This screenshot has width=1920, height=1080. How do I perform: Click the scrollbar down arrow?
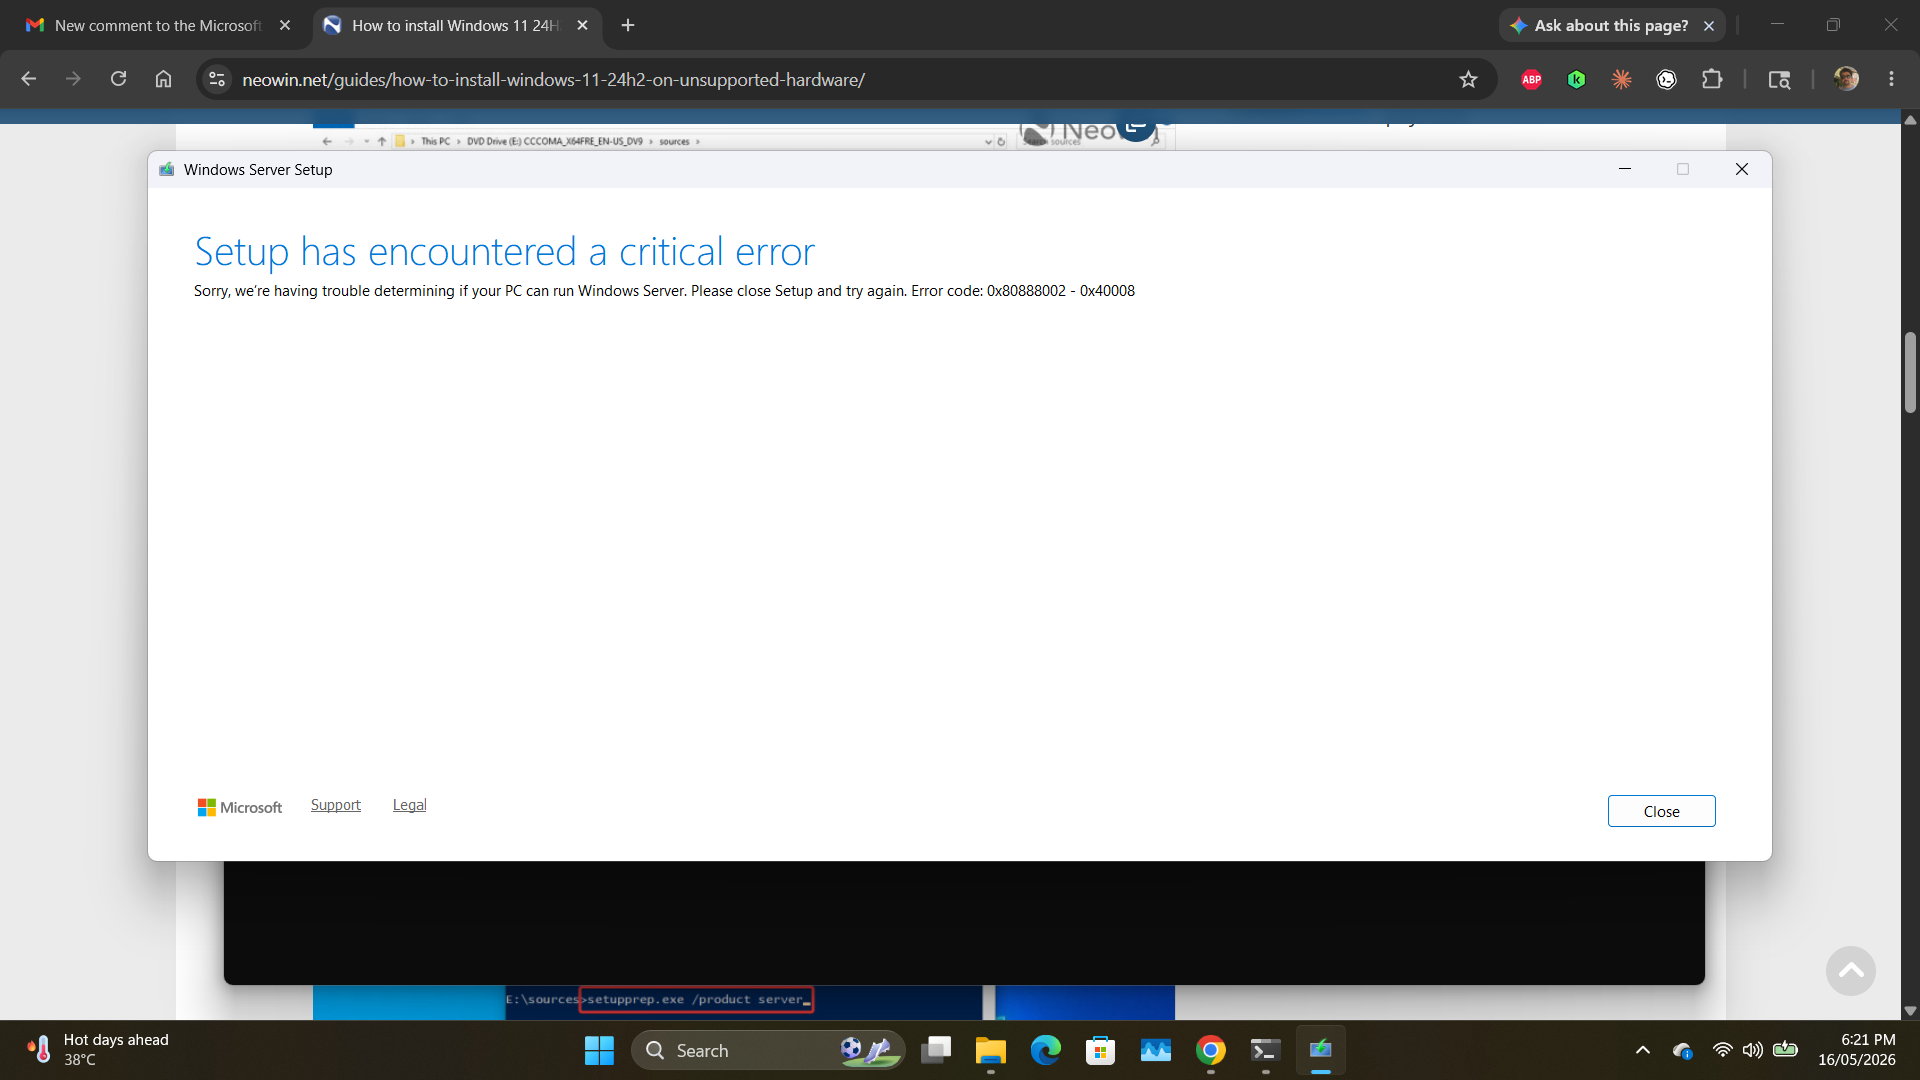coord(1910,1011)
